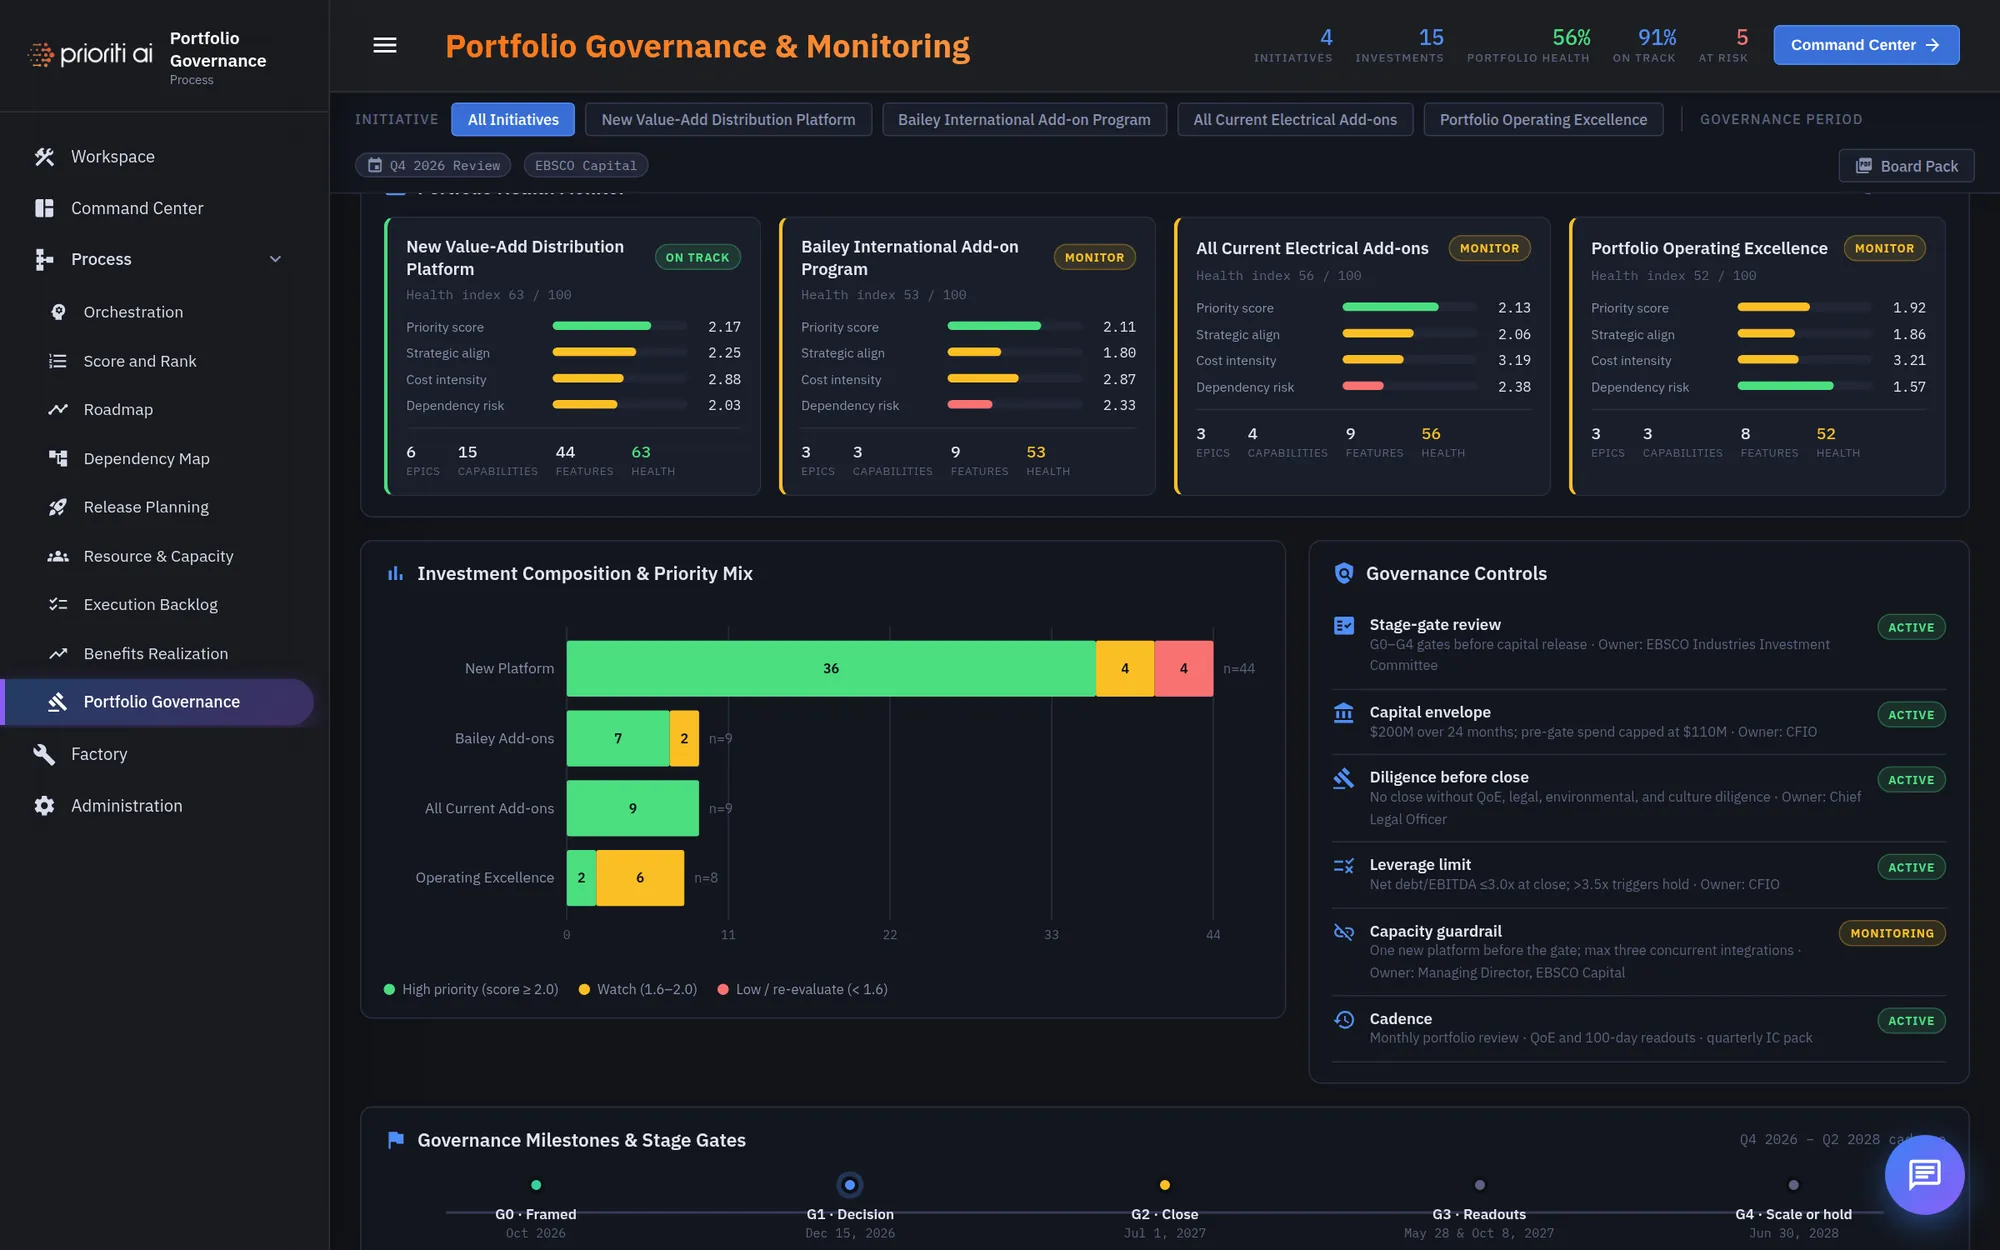
Task: Click the G2 · Close milestone marker
Action: (1165, 1185)
